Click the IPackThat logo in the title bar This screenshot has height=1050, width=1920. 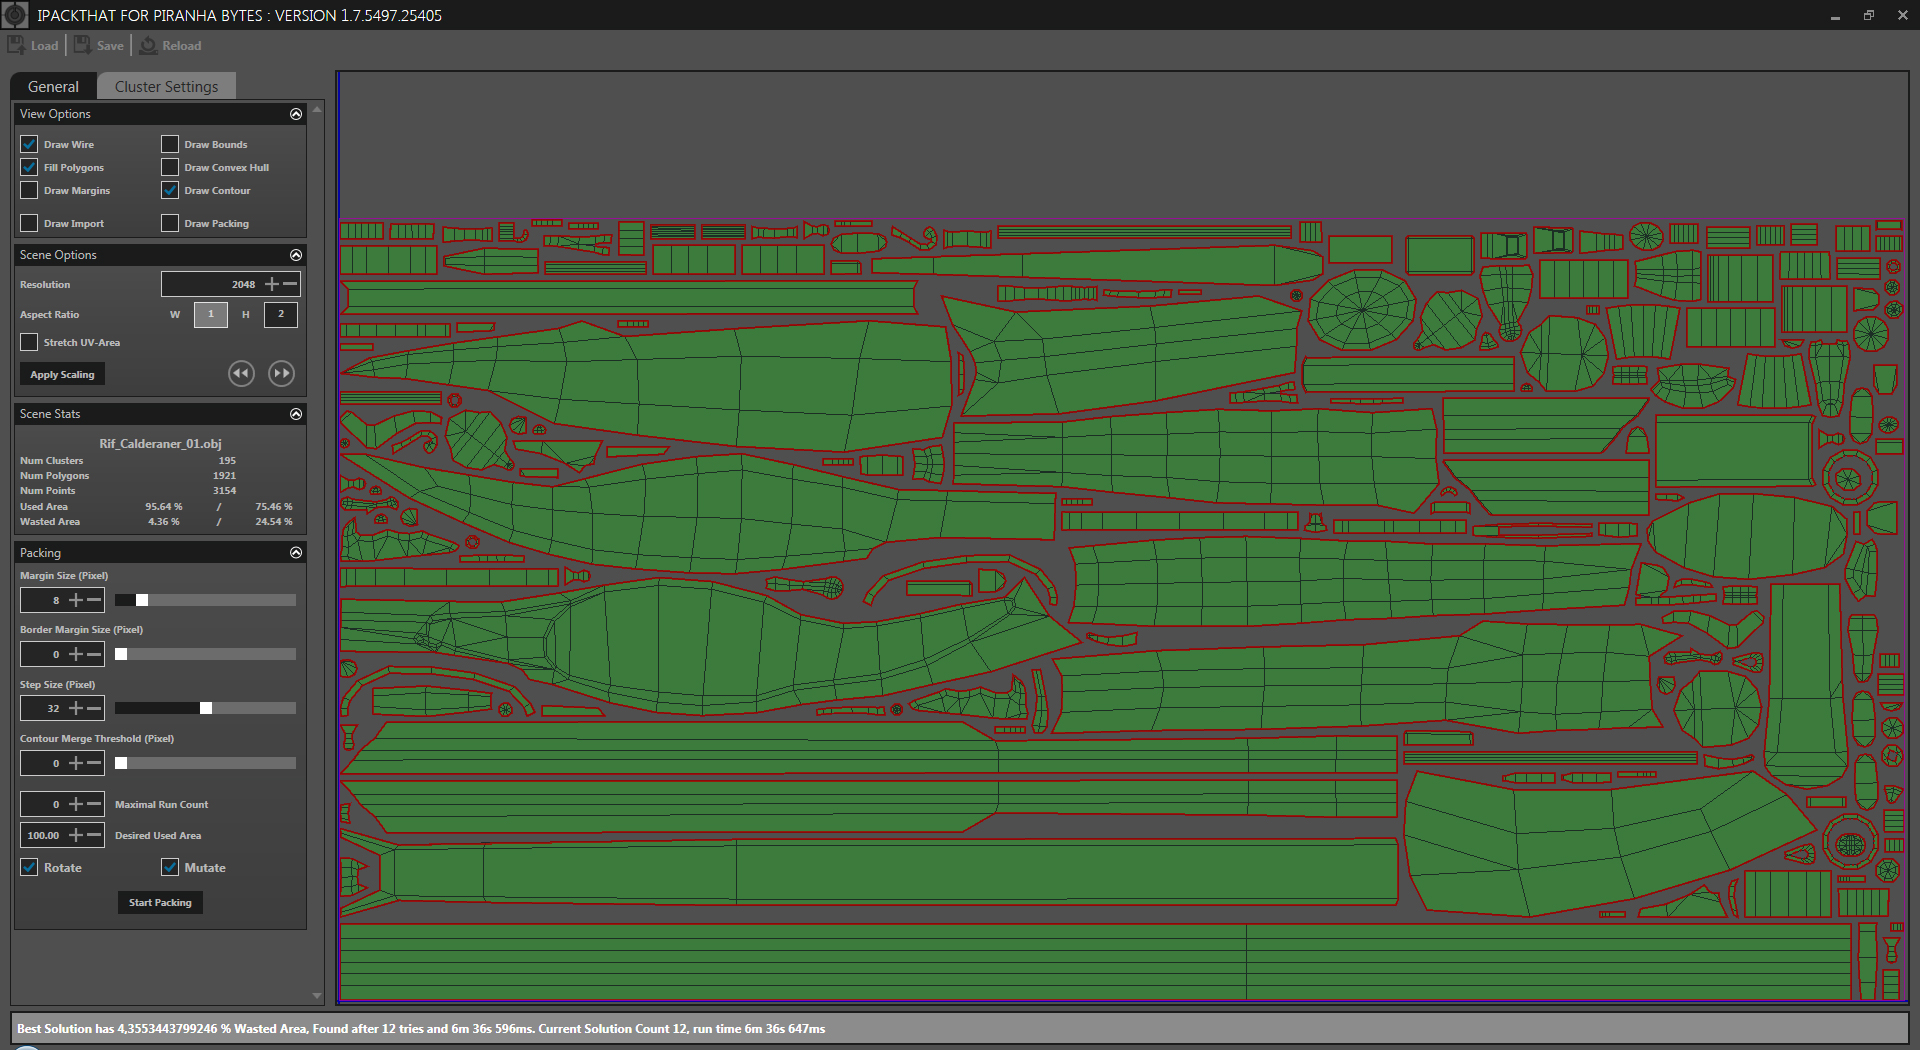pos(15,15)
